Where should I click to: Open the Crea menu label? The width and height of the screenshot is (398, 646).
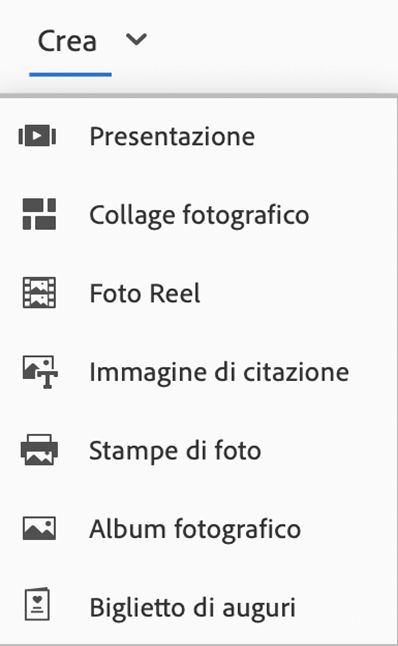pyautogui.click(x=67, y=41)
